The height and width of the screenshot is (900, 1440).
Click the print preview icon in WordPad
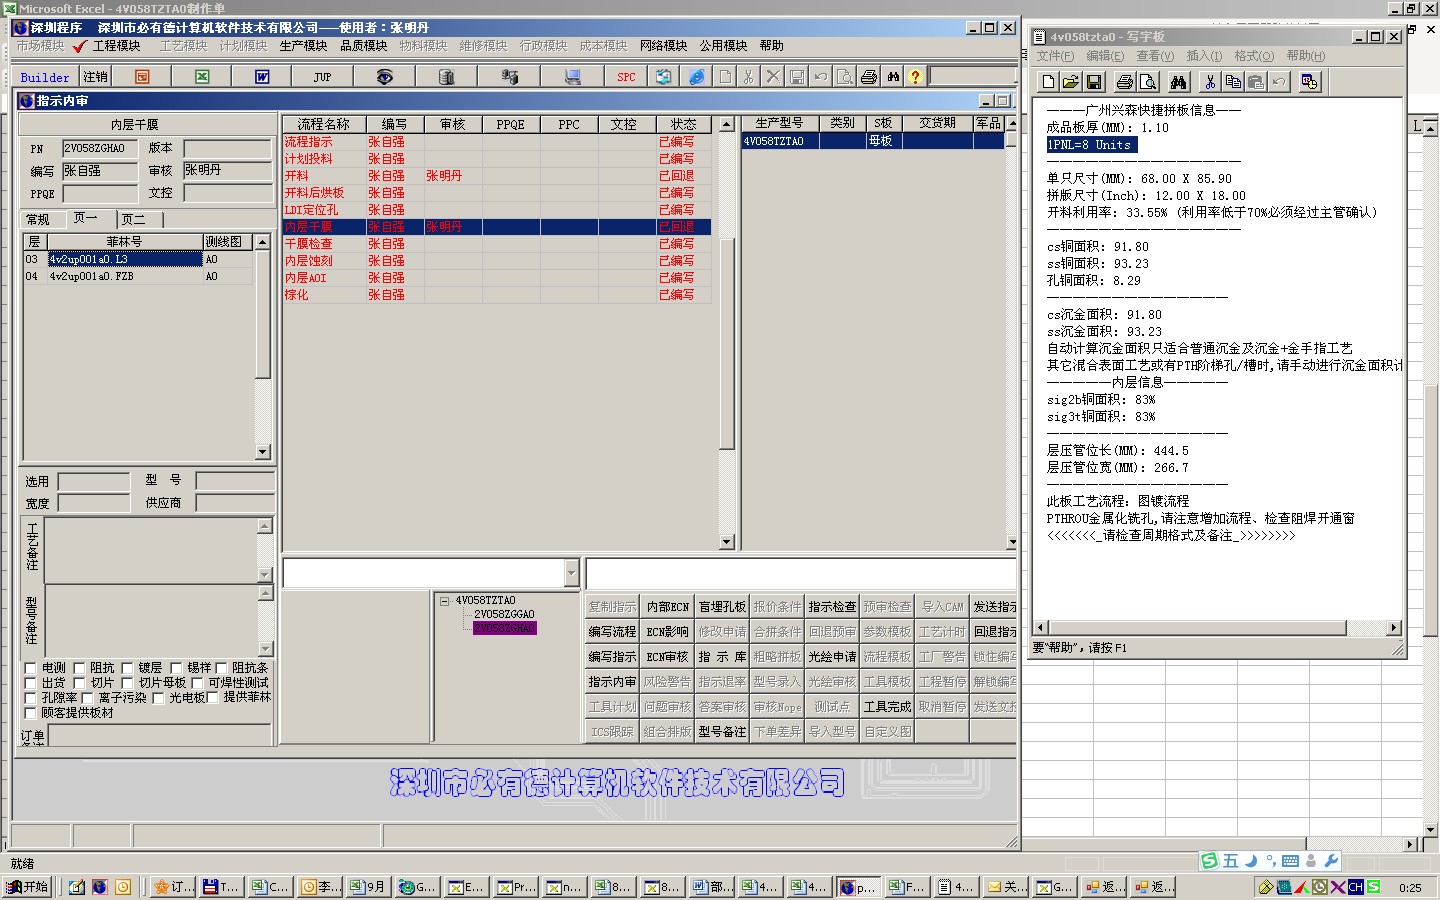(x=1148, y=82)
